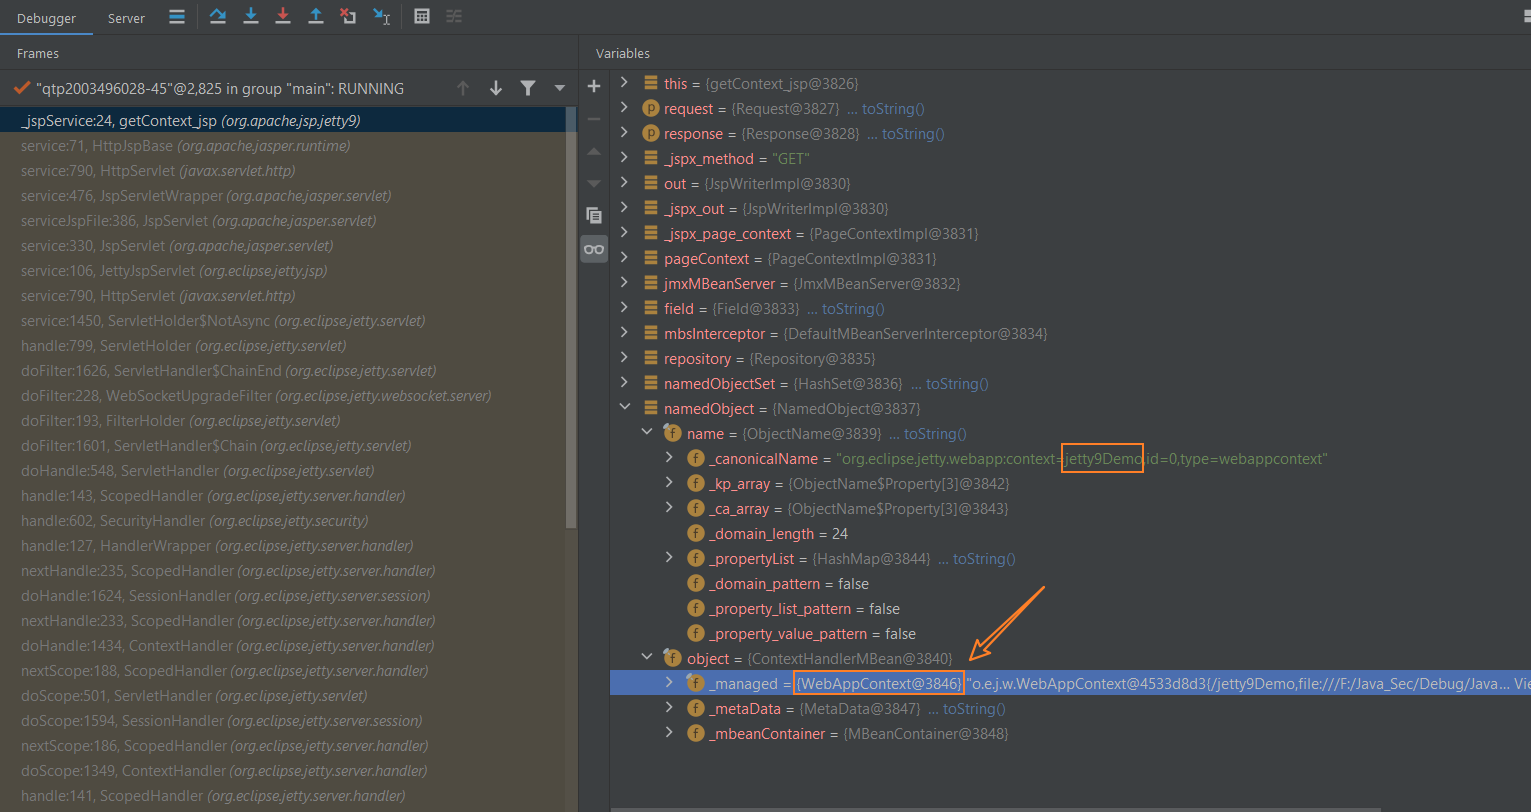Click the Run to Cursor icon
The height and width of the screenshot is (812, 1531).
coord(381,16)
